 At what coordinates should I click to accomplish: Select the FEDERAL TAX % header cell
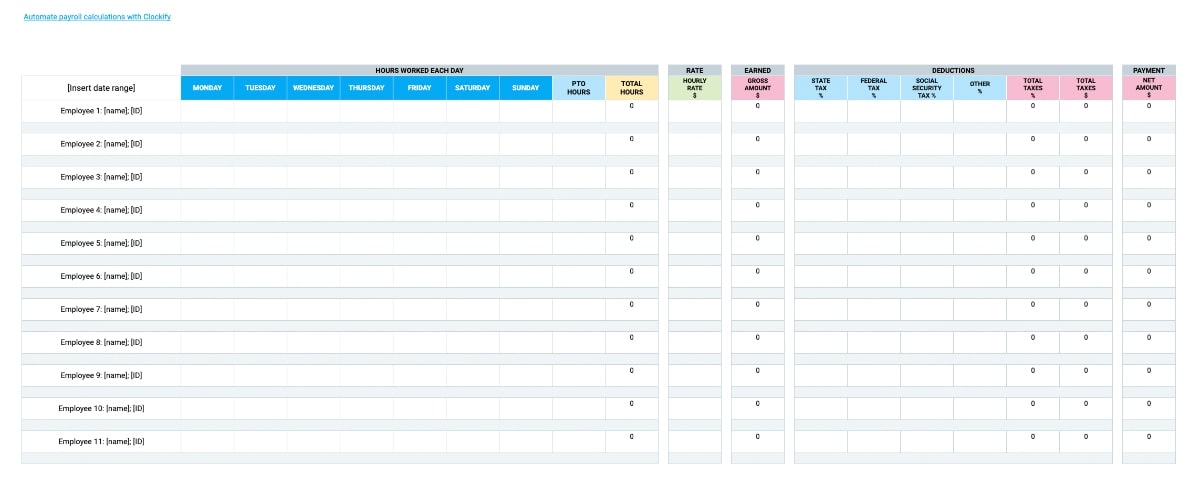point(873,88)
